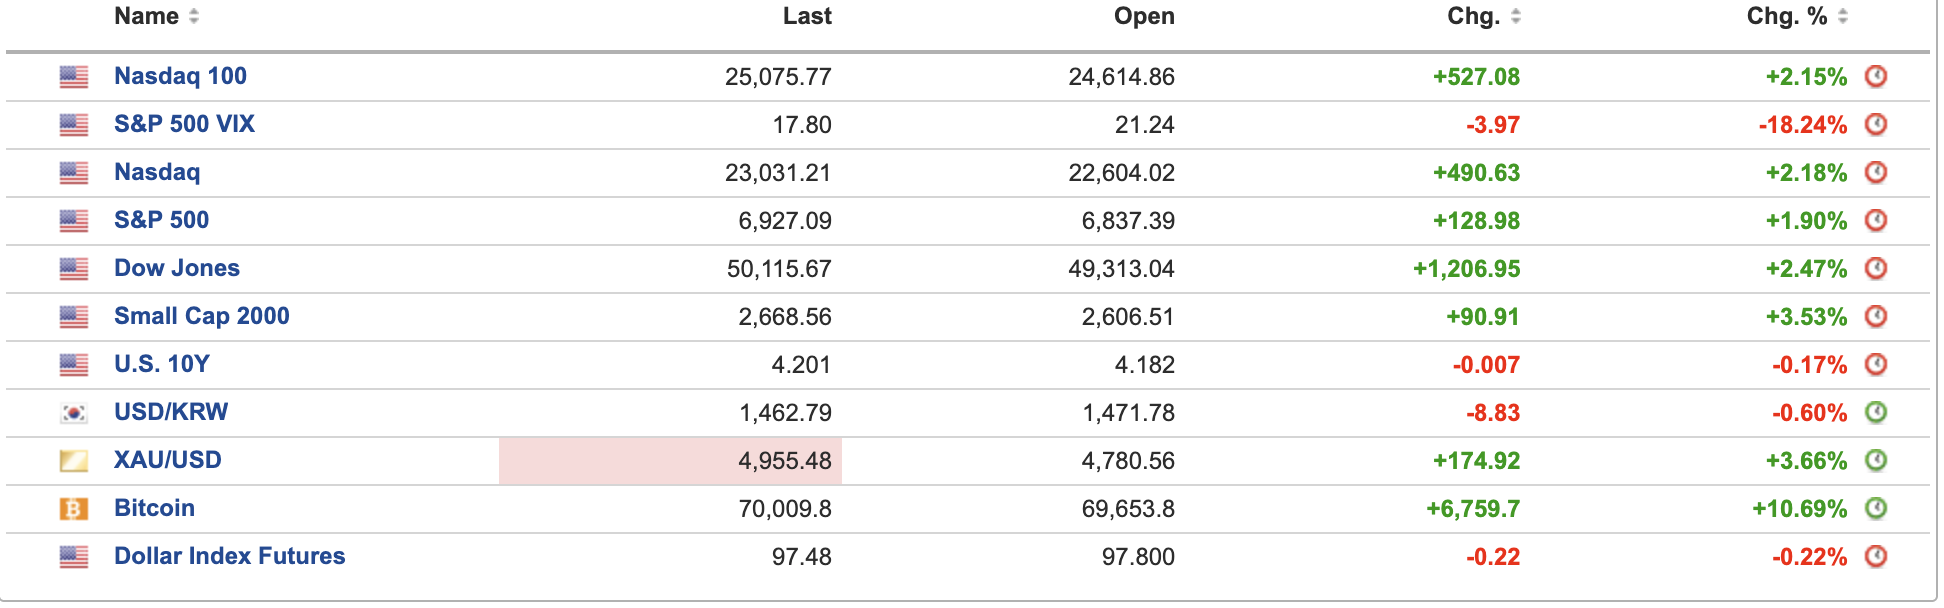The width and height of the screenshot is (1944, 608).
Task: Sort the table by Name column arrows
Action: click(194, 17)
